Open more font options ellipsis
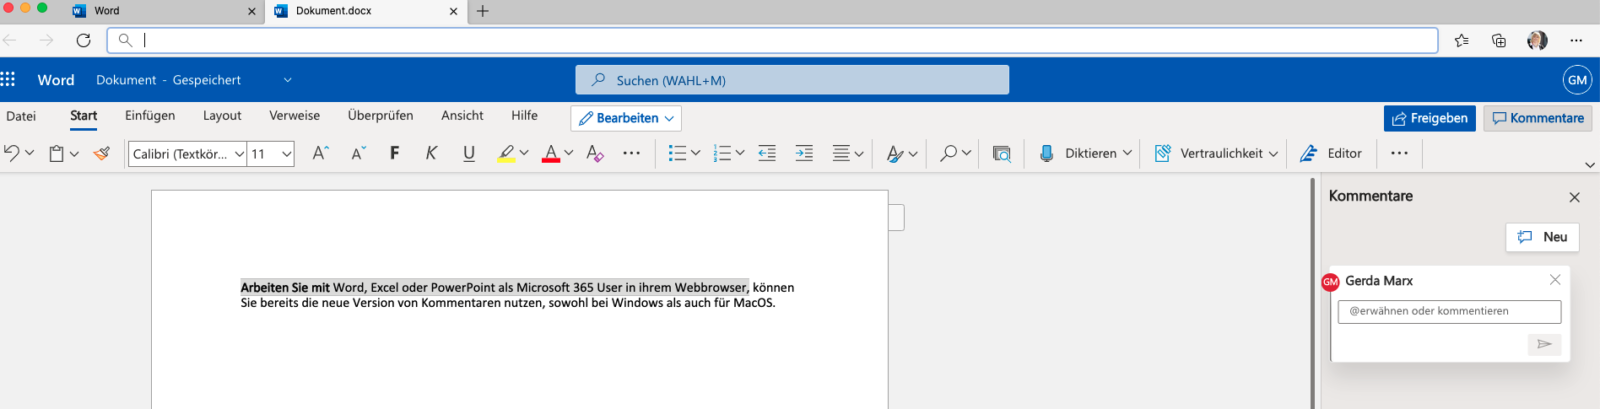The height and width of the screenshot is (409, 1600). pyautogui.click(x=631, y=153)
